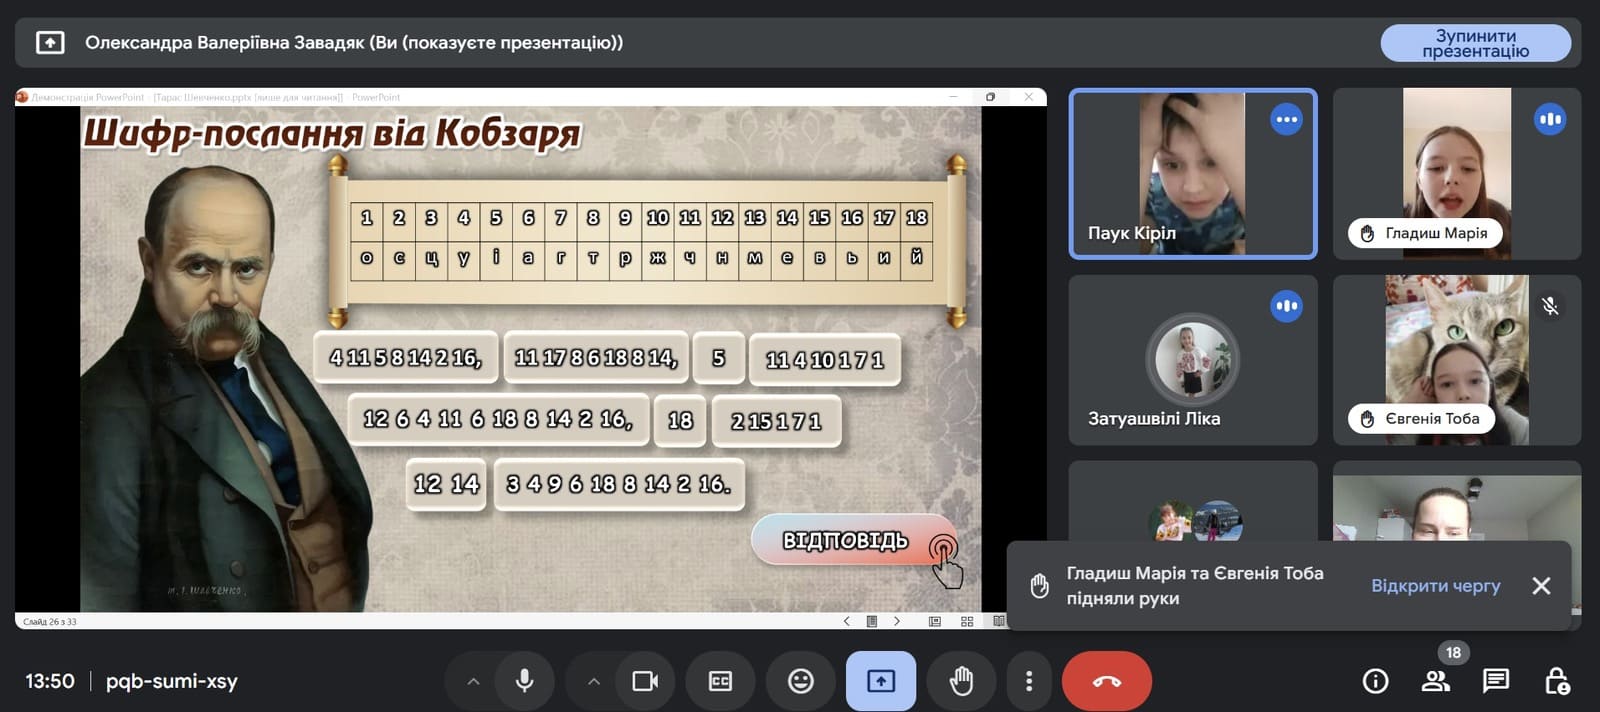Open the options dots on Паук Кіріл tile

click(1286, 120)
